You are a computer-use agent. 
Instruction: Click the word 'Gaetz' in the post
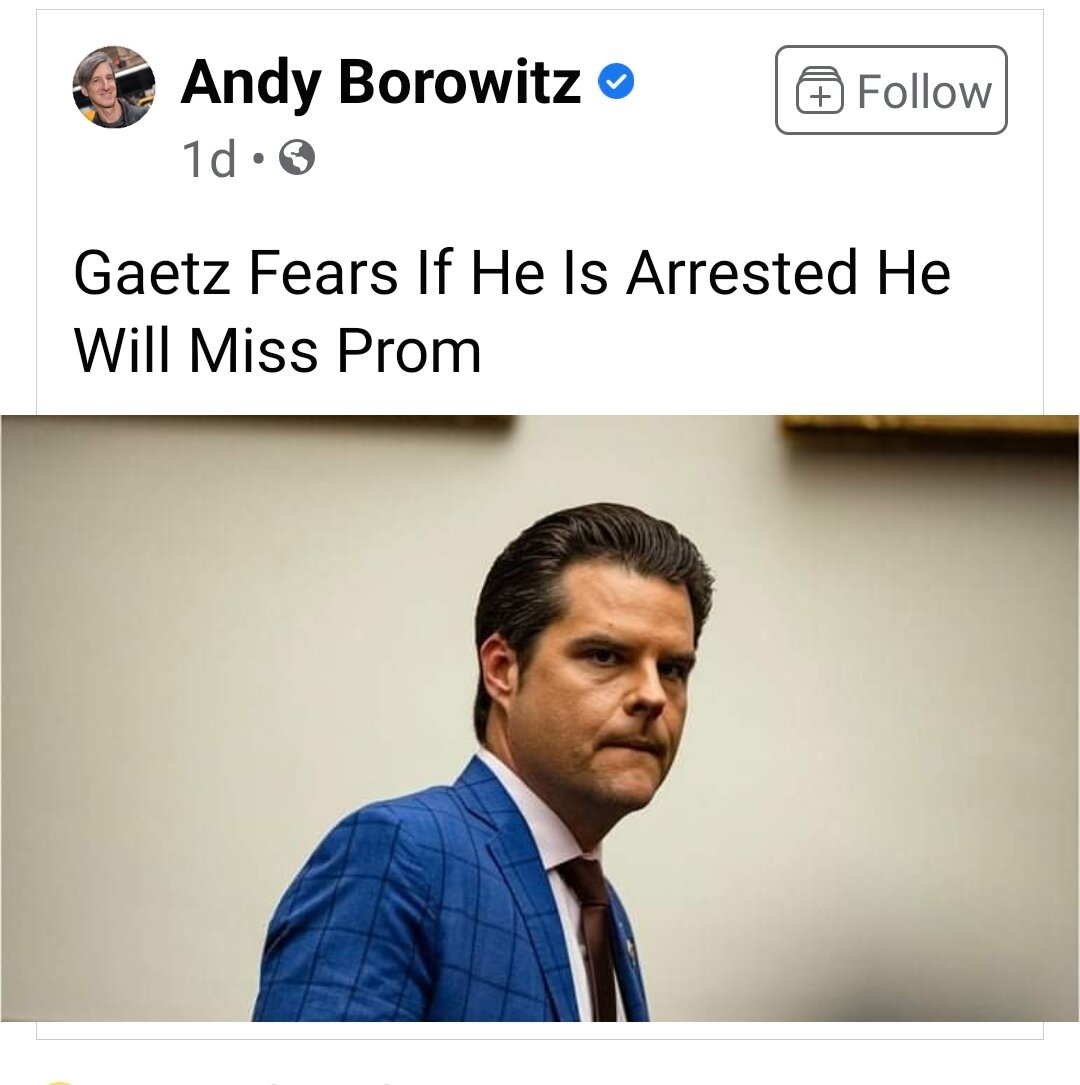tap(152, 272)
